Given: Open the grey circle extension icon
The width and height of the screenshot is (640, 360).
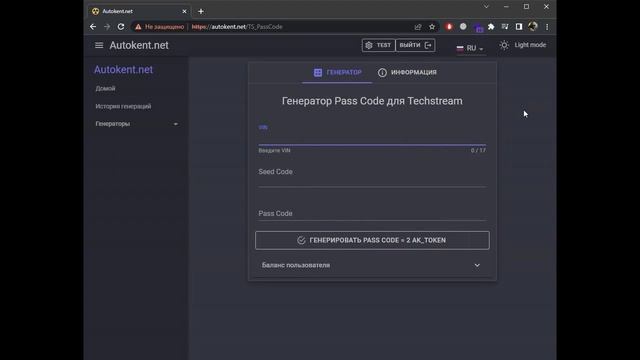Looking at the screenshot, I should (x=463, y=27).
